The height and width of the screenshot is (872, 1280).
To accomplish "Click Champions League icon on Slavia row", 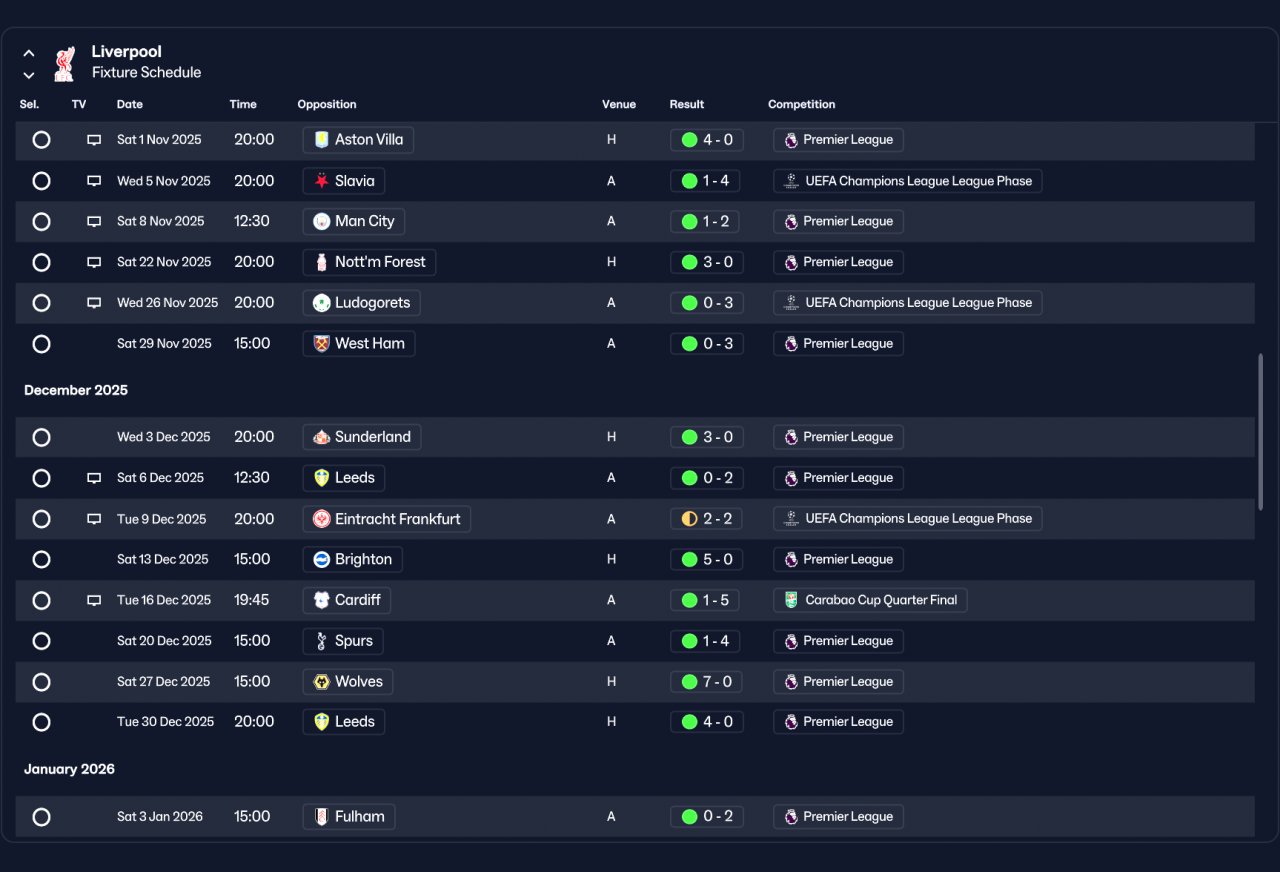I will (x=791, y=181).
